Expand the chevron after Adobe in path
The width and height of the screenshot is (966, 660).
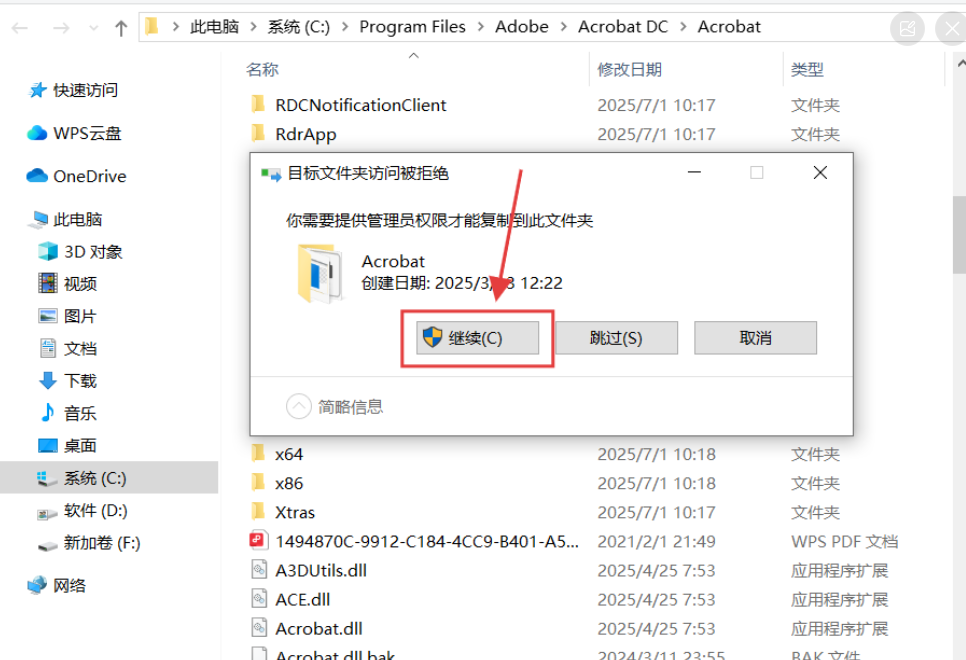click(564, 27)
